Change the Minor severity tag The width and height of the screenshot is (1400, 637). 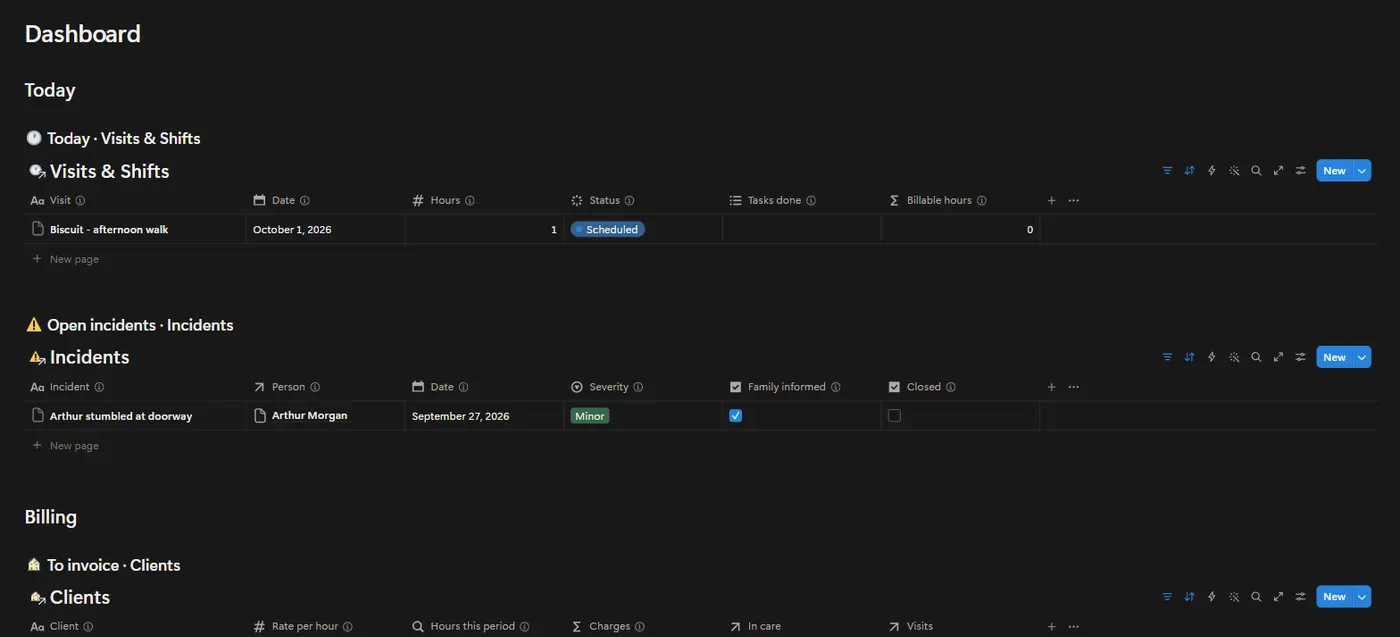coord(590,416)
